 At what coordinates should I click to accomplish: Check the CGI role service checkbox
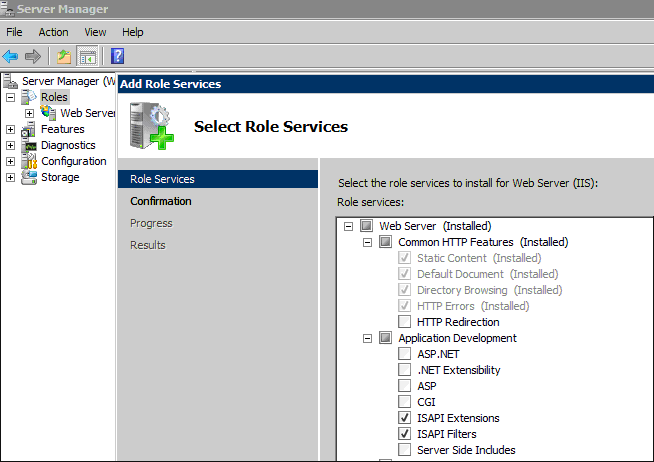pyautogui.click(x=404, y=402)
